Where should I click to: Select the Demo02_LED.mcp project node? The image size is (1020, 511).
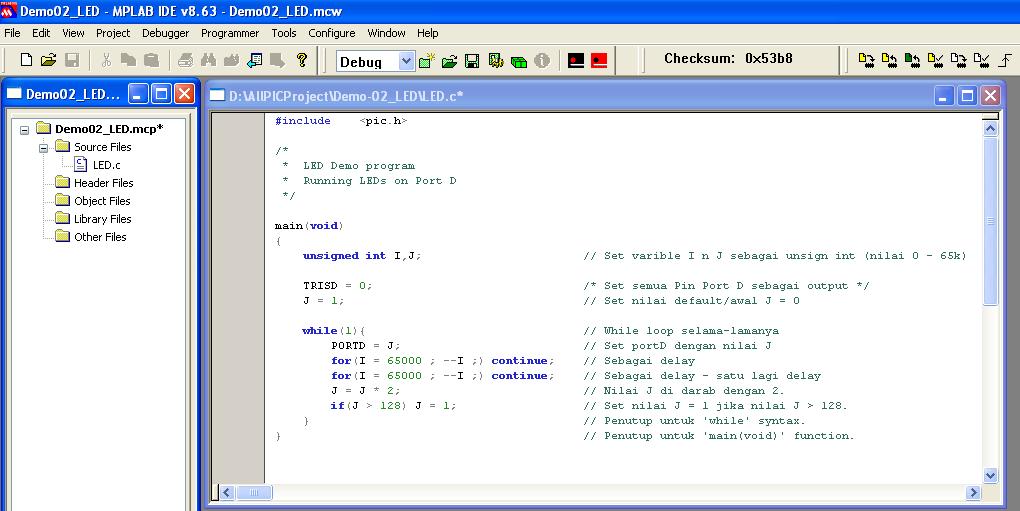[x=109, y=129]
